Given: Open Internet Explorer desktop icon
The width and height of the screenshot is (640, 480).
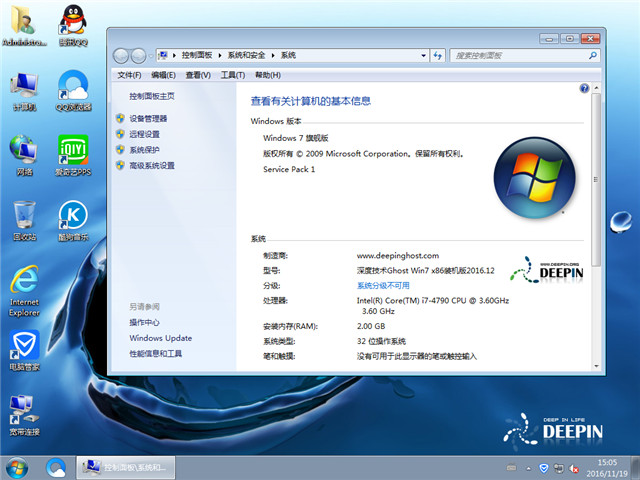Looking at the screenshot, I should (x=24, y=291).
